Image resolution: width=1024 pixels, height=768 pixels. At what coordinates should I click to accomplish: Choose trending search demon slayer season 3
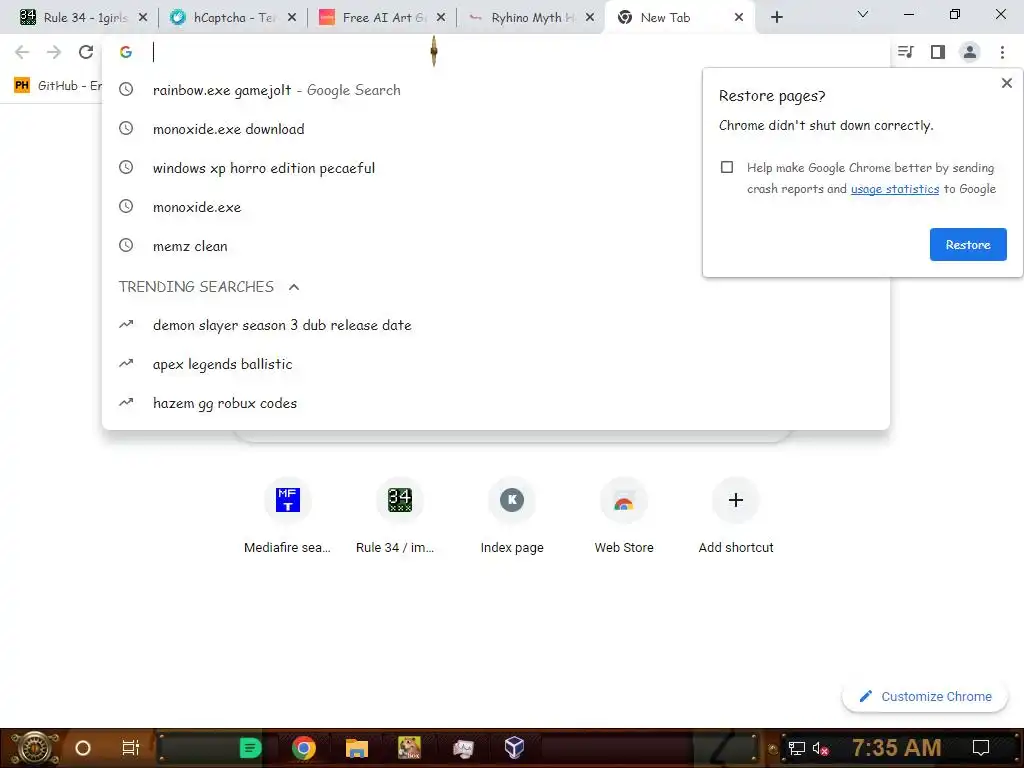[496, 325]
